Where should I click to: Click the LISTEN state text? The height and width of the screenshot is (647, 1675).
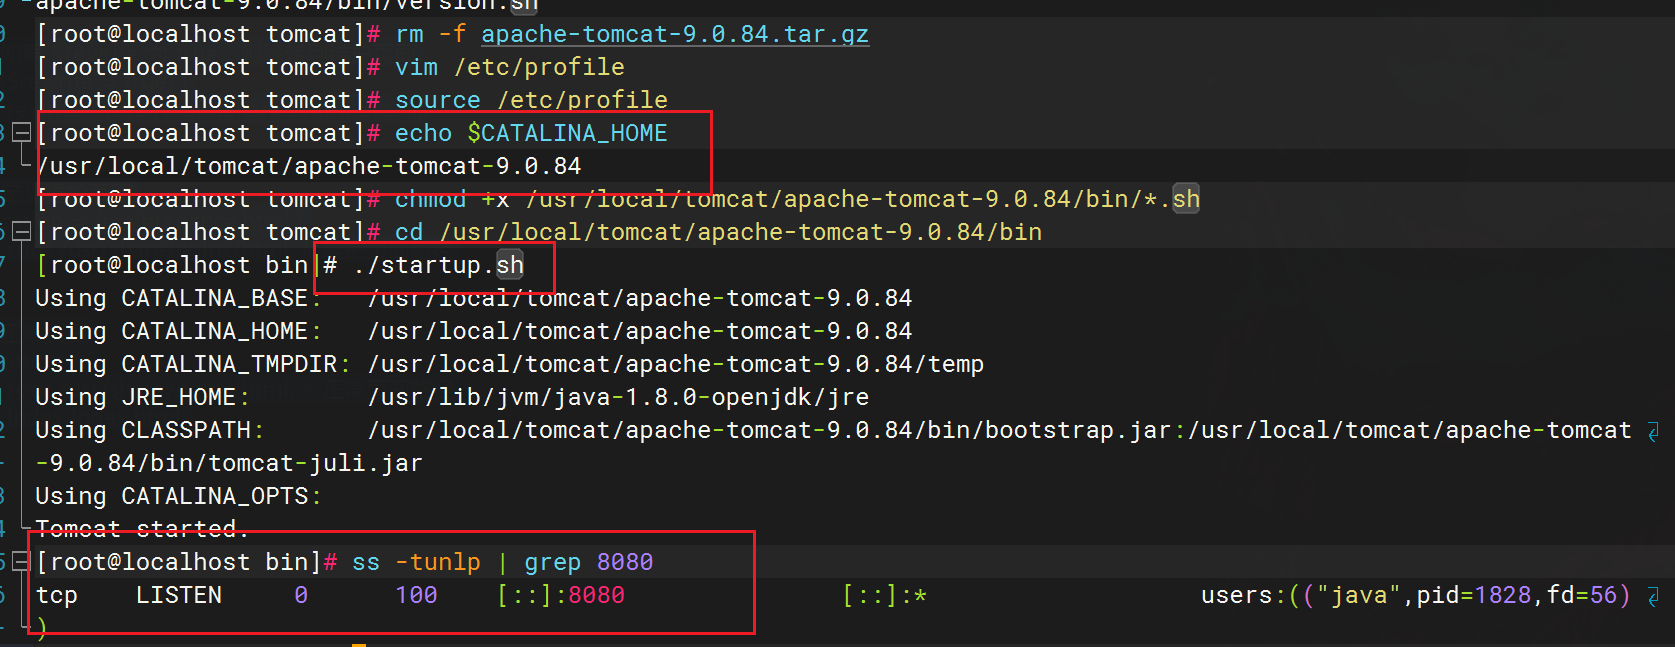coord(179,595)
